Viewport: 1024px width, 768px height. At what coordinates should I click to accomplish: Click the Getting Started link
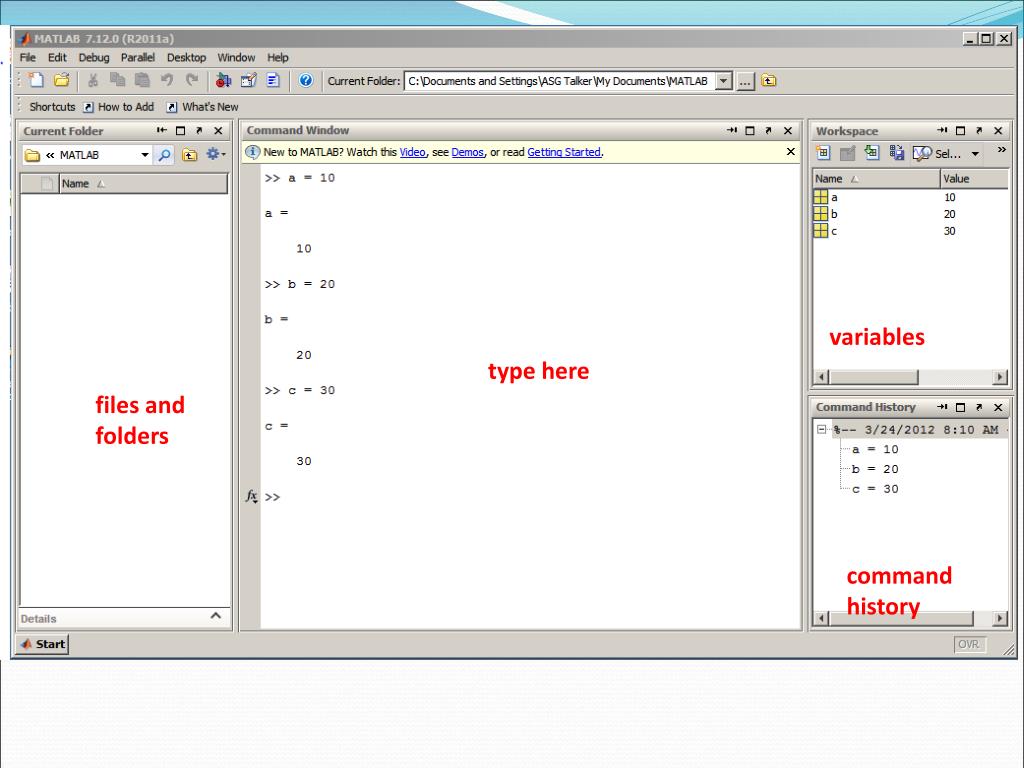[564, 152]
